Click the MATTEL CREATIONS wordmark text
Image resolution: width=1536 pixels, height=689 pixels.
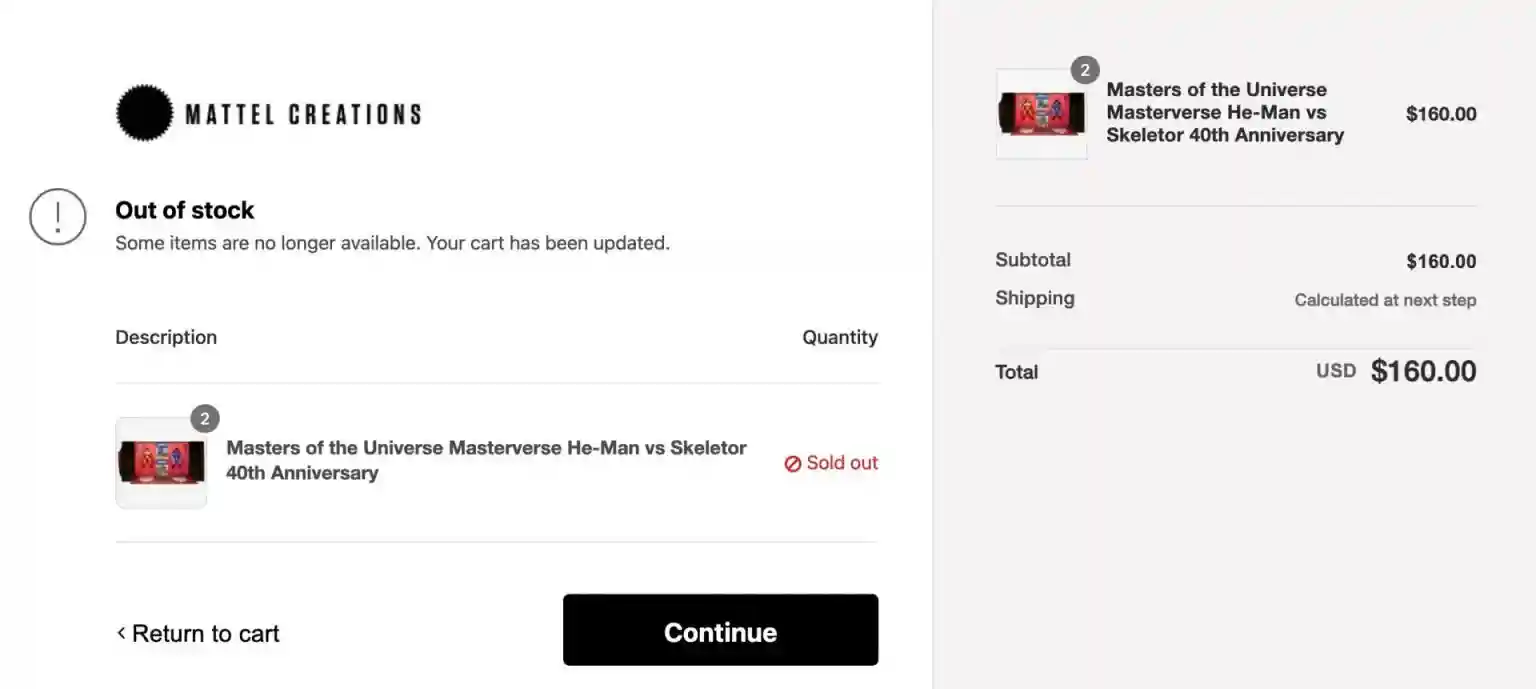click(303, 114)
